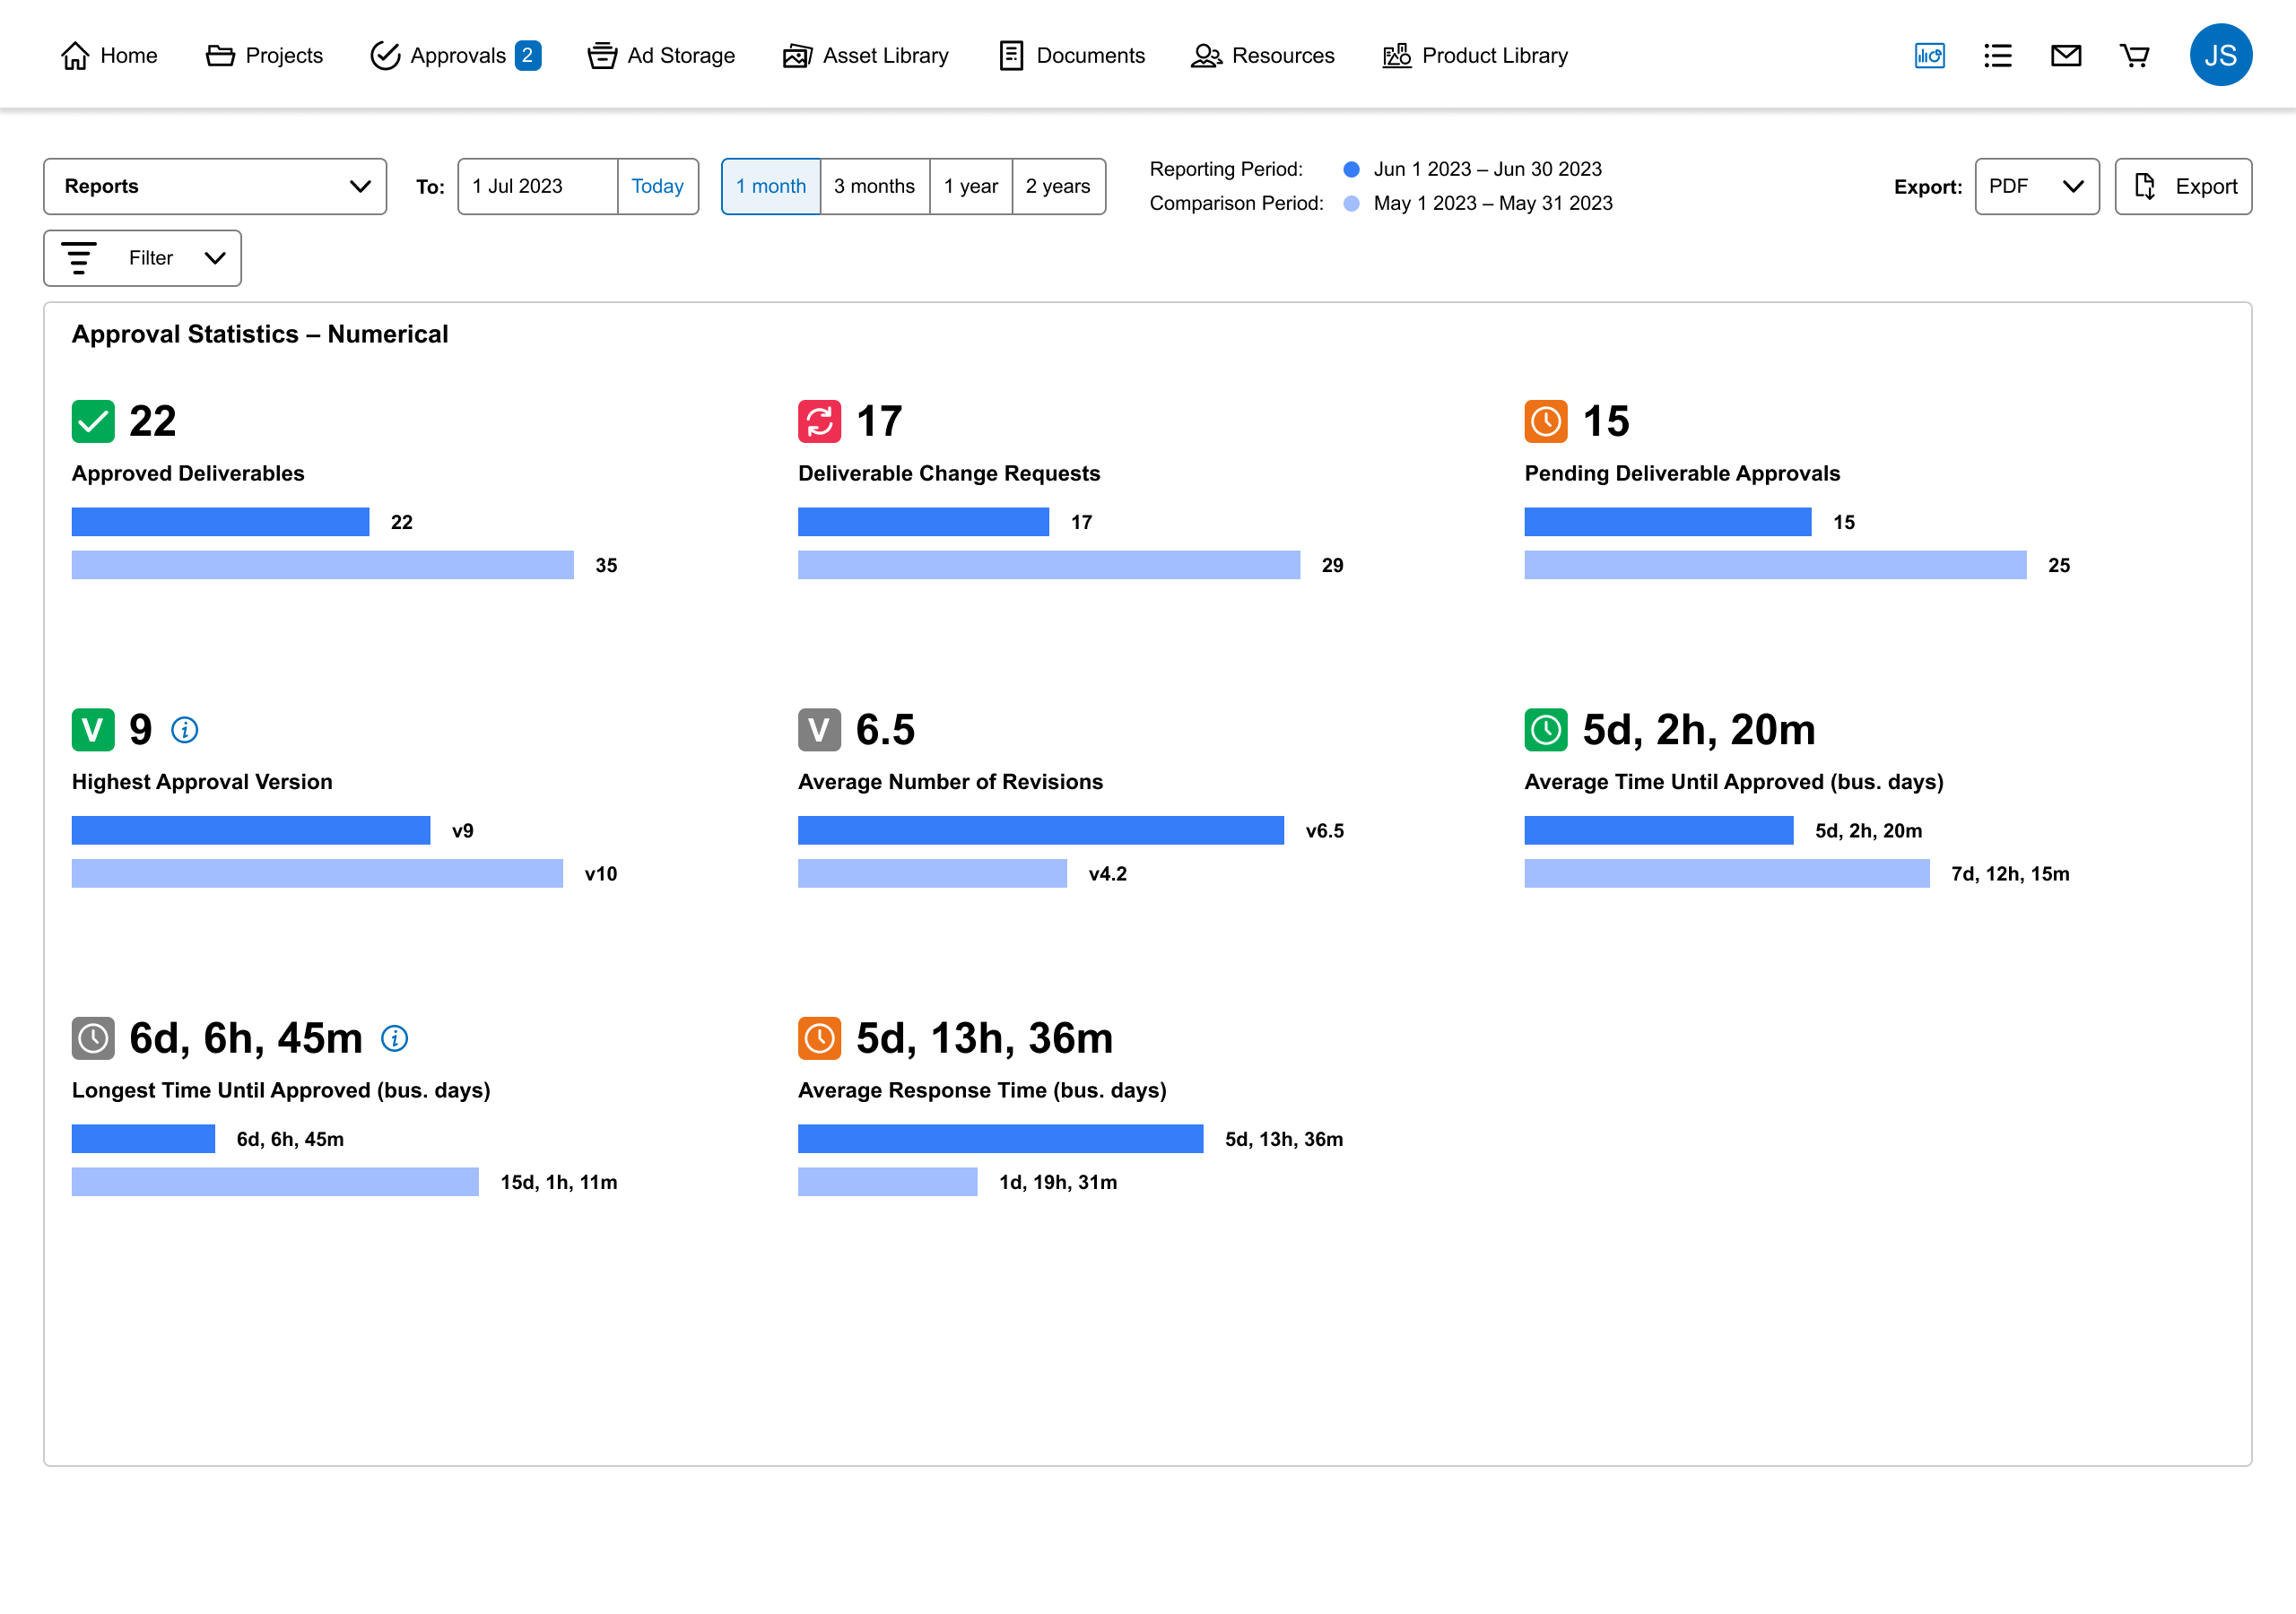Select the 2 years period
The height and width of the screenshot is (1614, 2296).
(x=1058, y=186)
